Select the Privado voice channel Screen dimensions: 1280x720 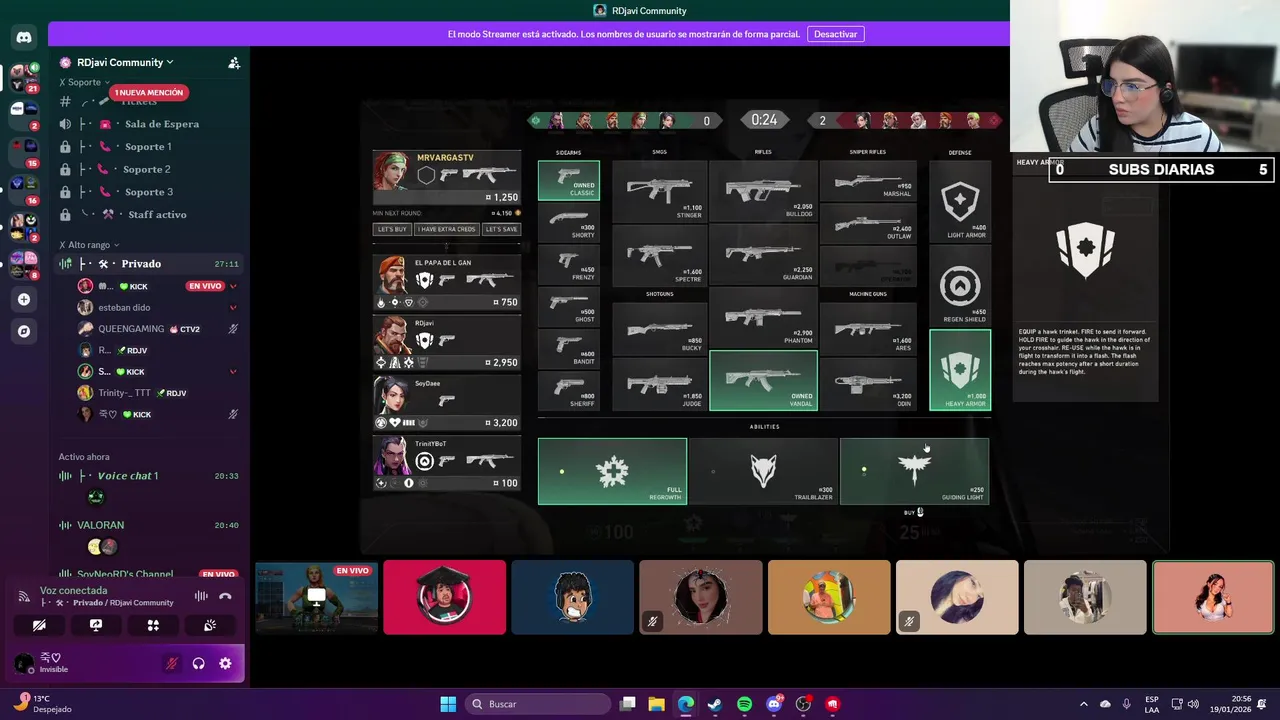click(149, 264)
